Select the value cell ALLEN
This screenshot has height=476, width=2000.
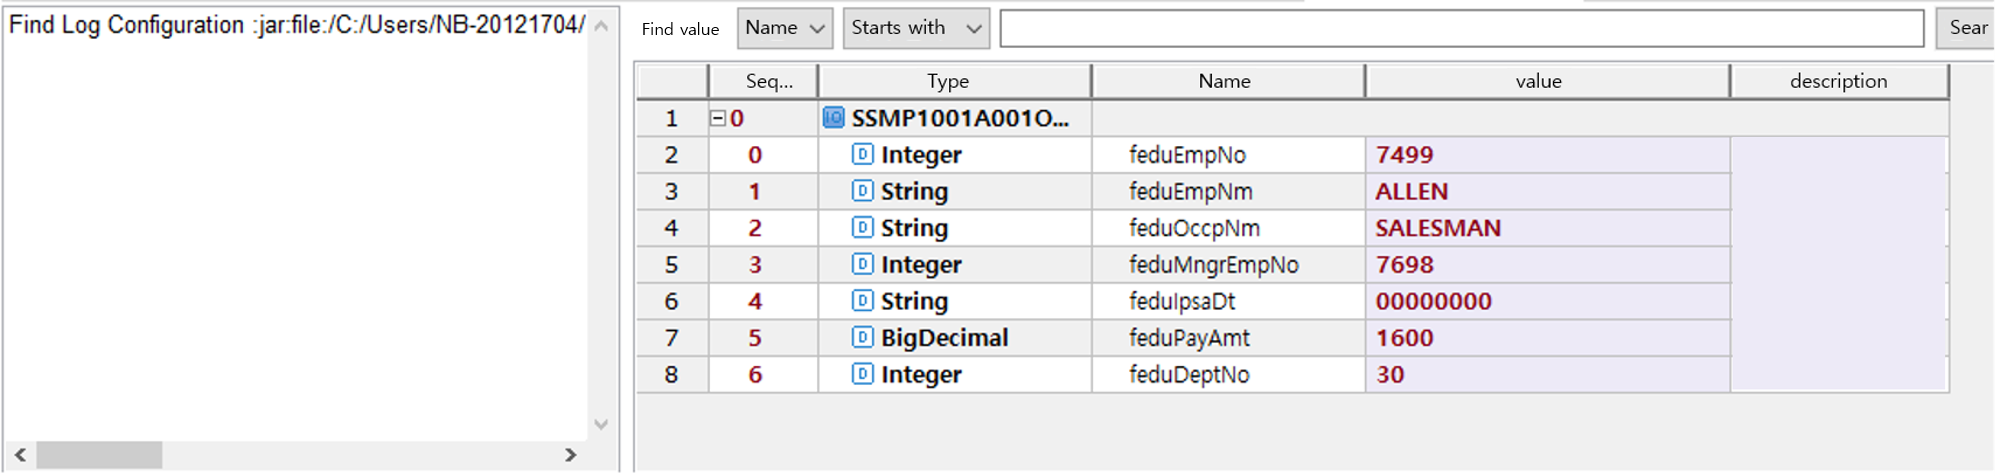coord(1547,191)
